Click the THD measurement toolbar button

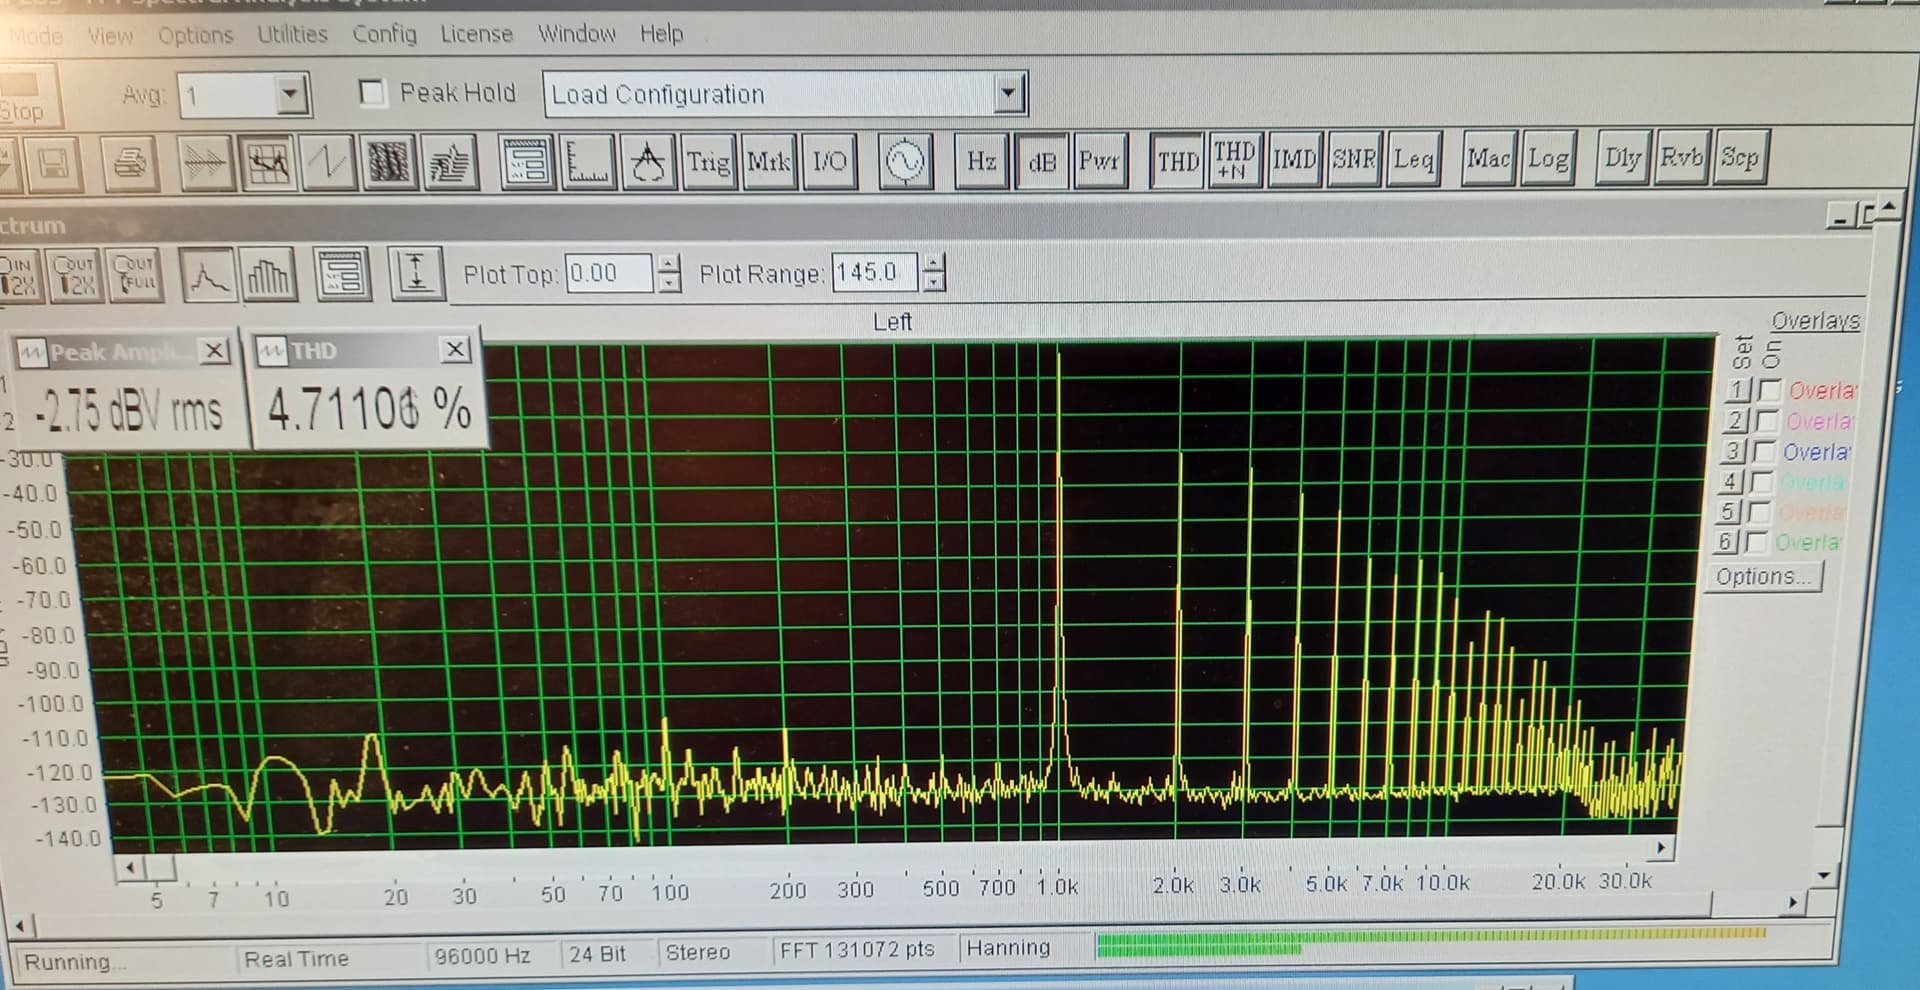(x=1177, y=160)
